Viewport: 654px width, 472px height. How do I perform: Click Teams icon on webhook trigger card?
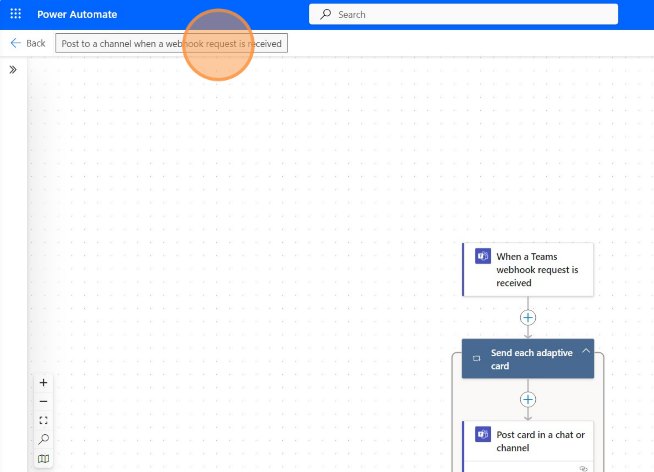coord(483,256)
